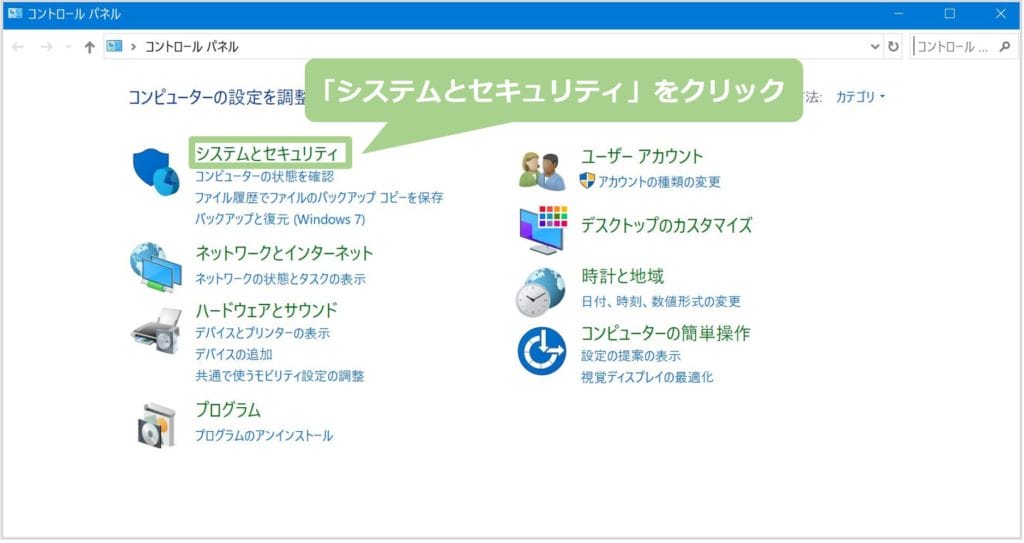Screen dimensions: 1024x543
Task: Click the デバイスの追加 link
Action: (x=234, y=354)
